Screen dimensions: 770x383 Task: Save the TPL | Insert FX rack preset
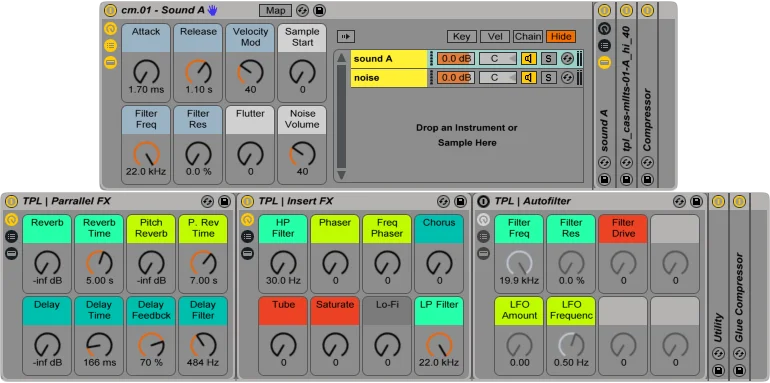[x=460, y=201]
